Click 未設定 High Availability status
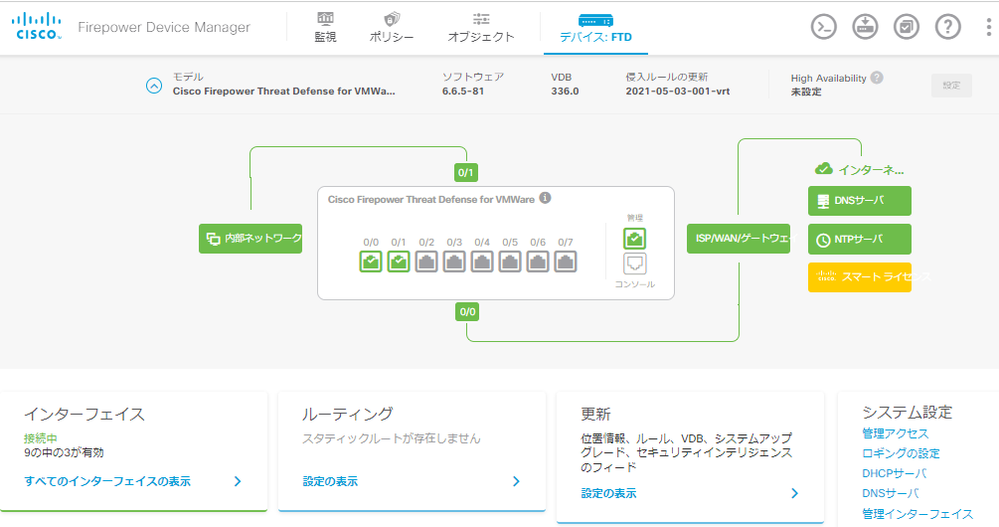The width and height of the screenshot is (999, 527). point(806,92)
